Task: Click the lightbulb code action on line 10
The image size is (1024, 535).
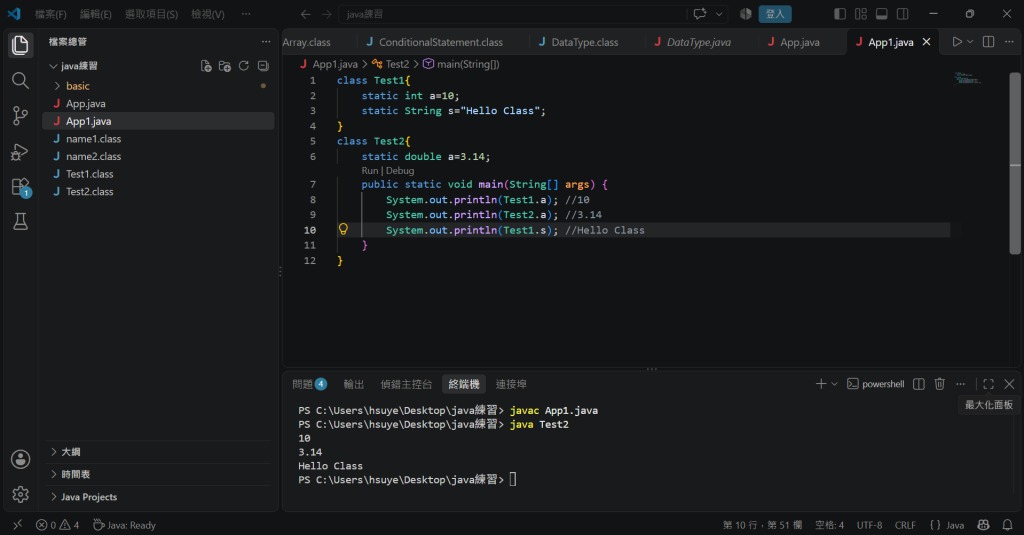Action: [x=343, y=229]
